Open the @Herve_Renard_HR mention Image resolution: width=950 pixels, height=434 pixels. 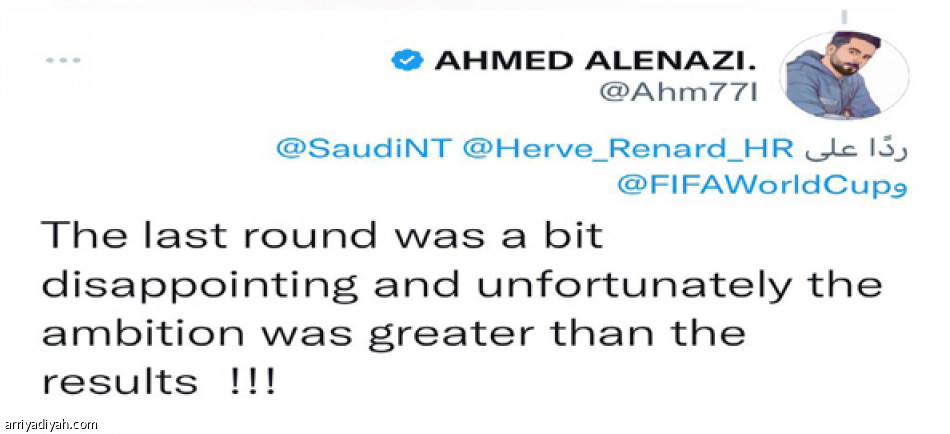pos(629,148)
